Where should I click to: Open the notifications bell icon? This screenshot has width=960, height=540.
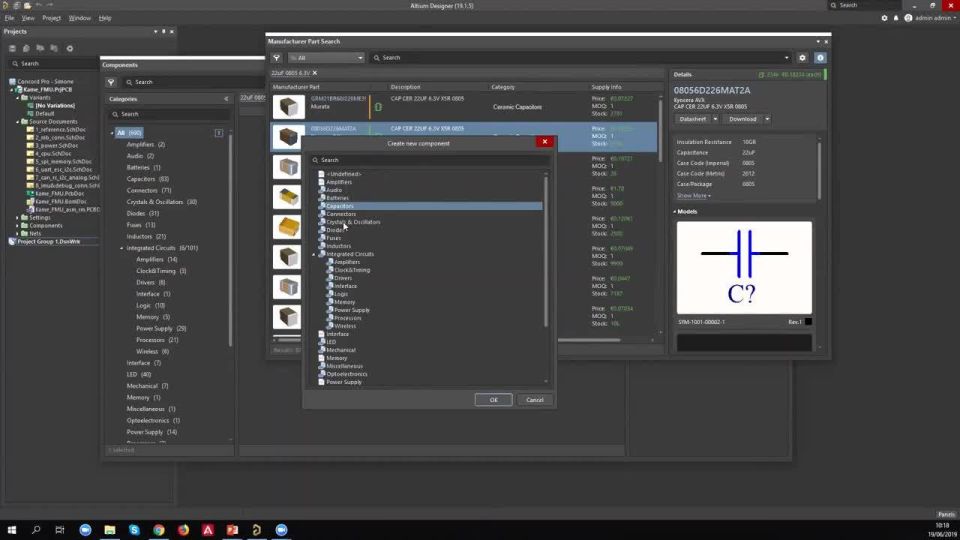point(896,18)
